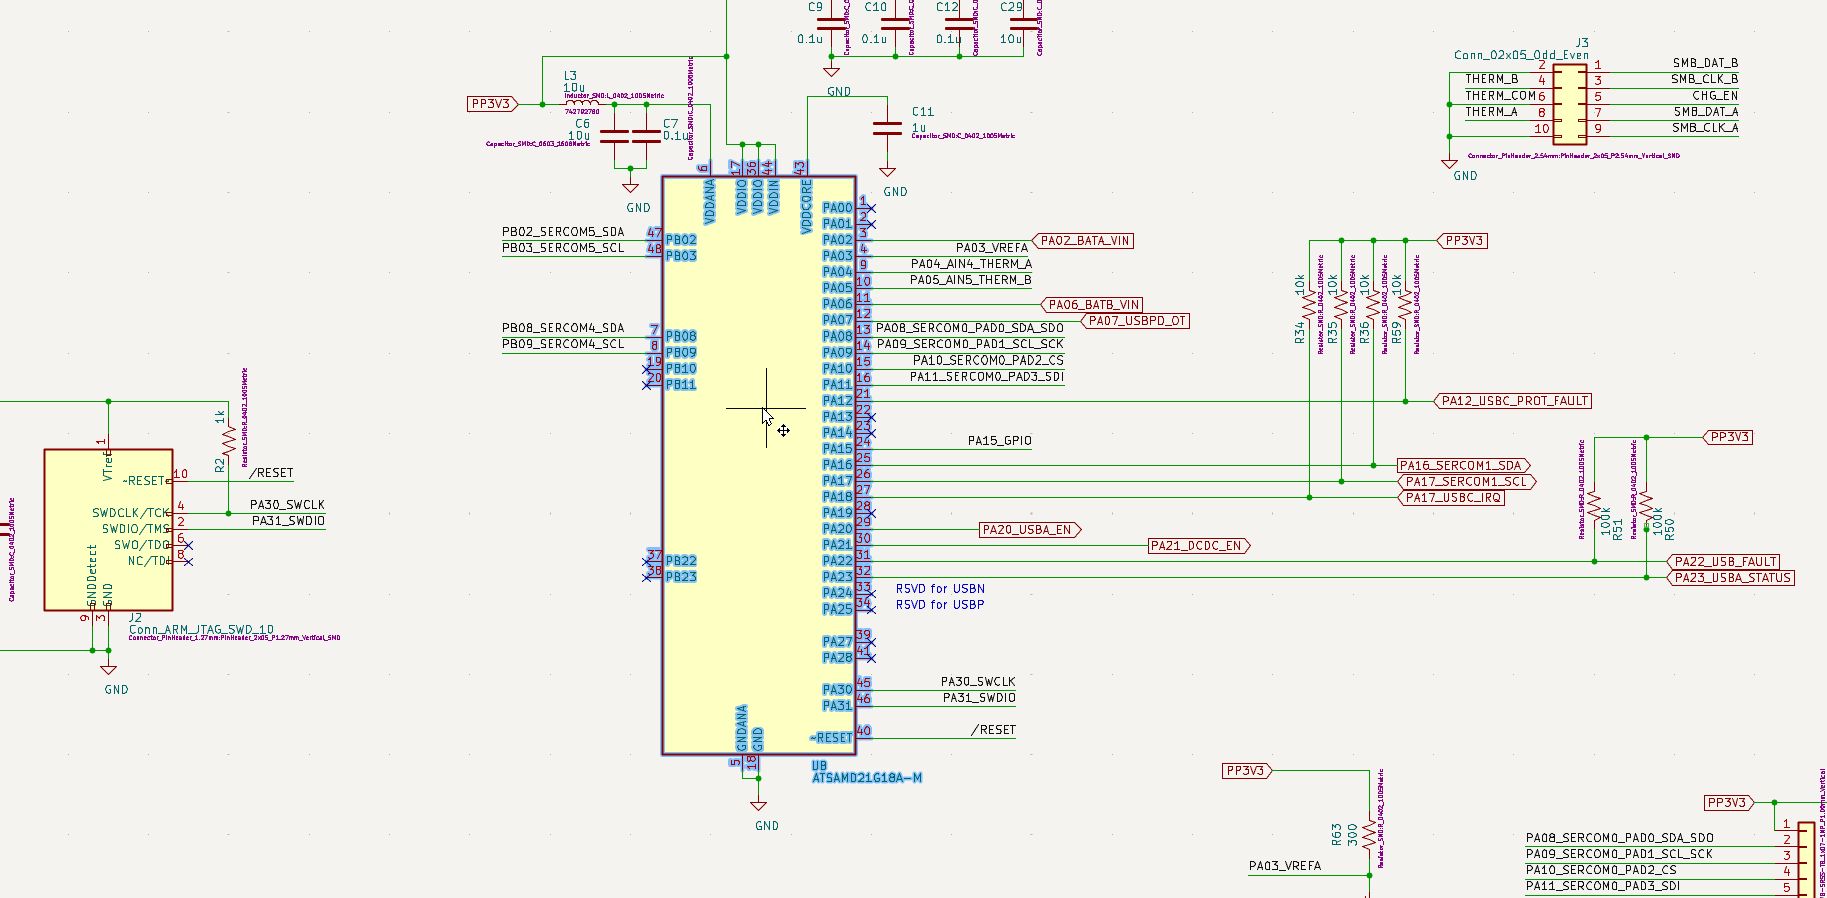Screen dimensions: 1827x898
Task: Select the PA20_USBA_EN global label
Action: point(1031,530)
